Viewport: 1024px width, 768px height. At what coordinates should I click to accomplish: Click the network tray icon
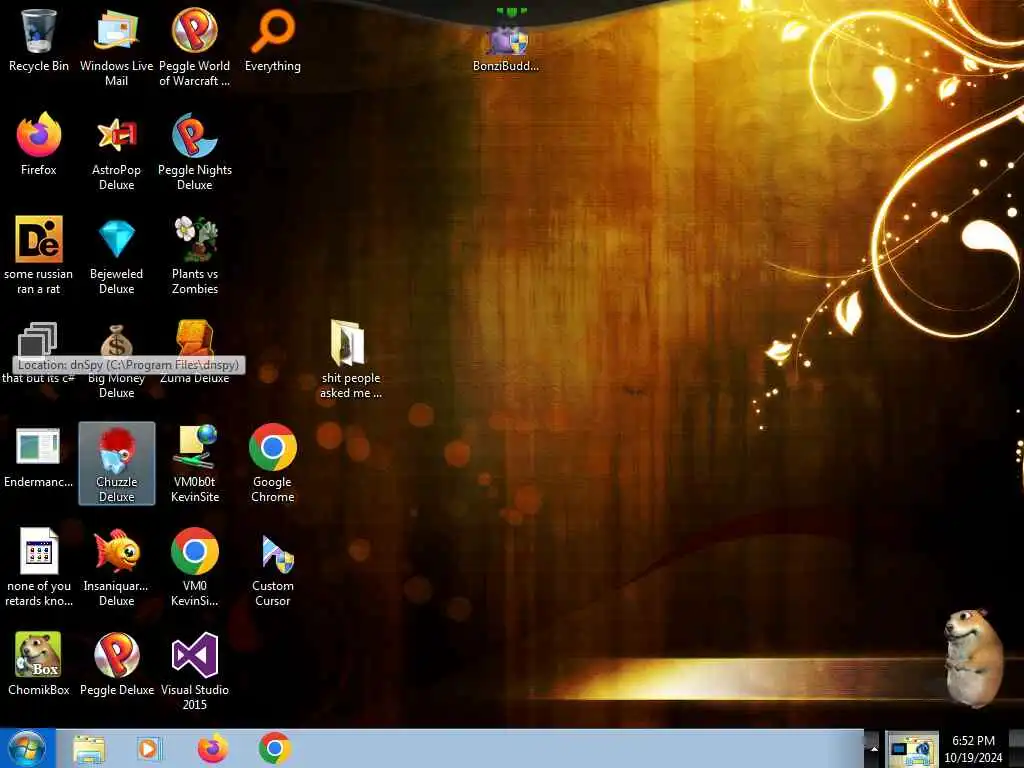(912, 751)
